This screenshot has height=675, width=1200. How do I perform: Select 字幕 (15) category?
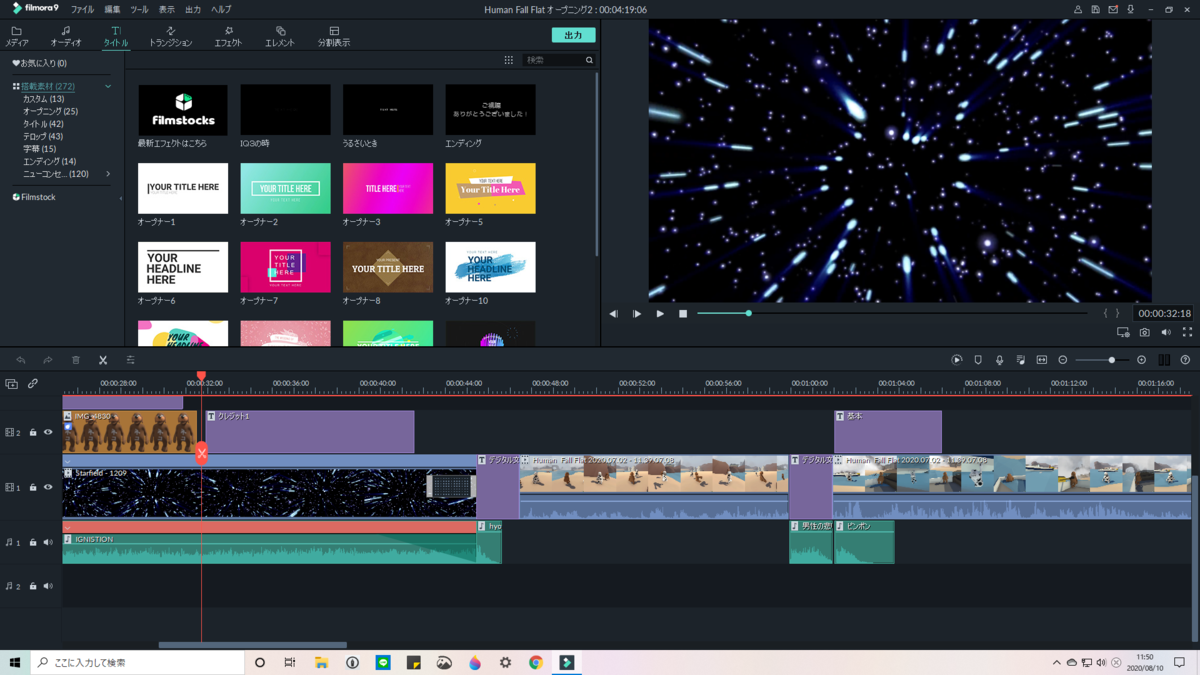point(40,149)
